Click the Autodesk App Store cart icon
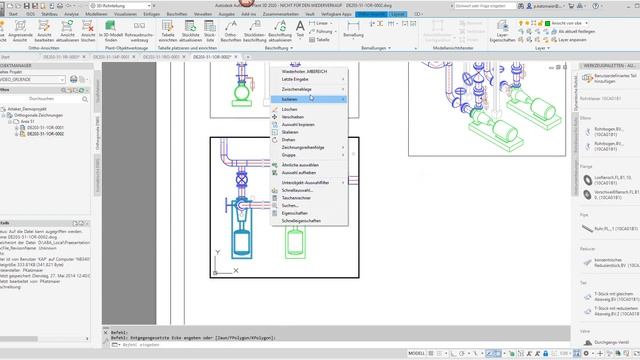 point(571,6)
